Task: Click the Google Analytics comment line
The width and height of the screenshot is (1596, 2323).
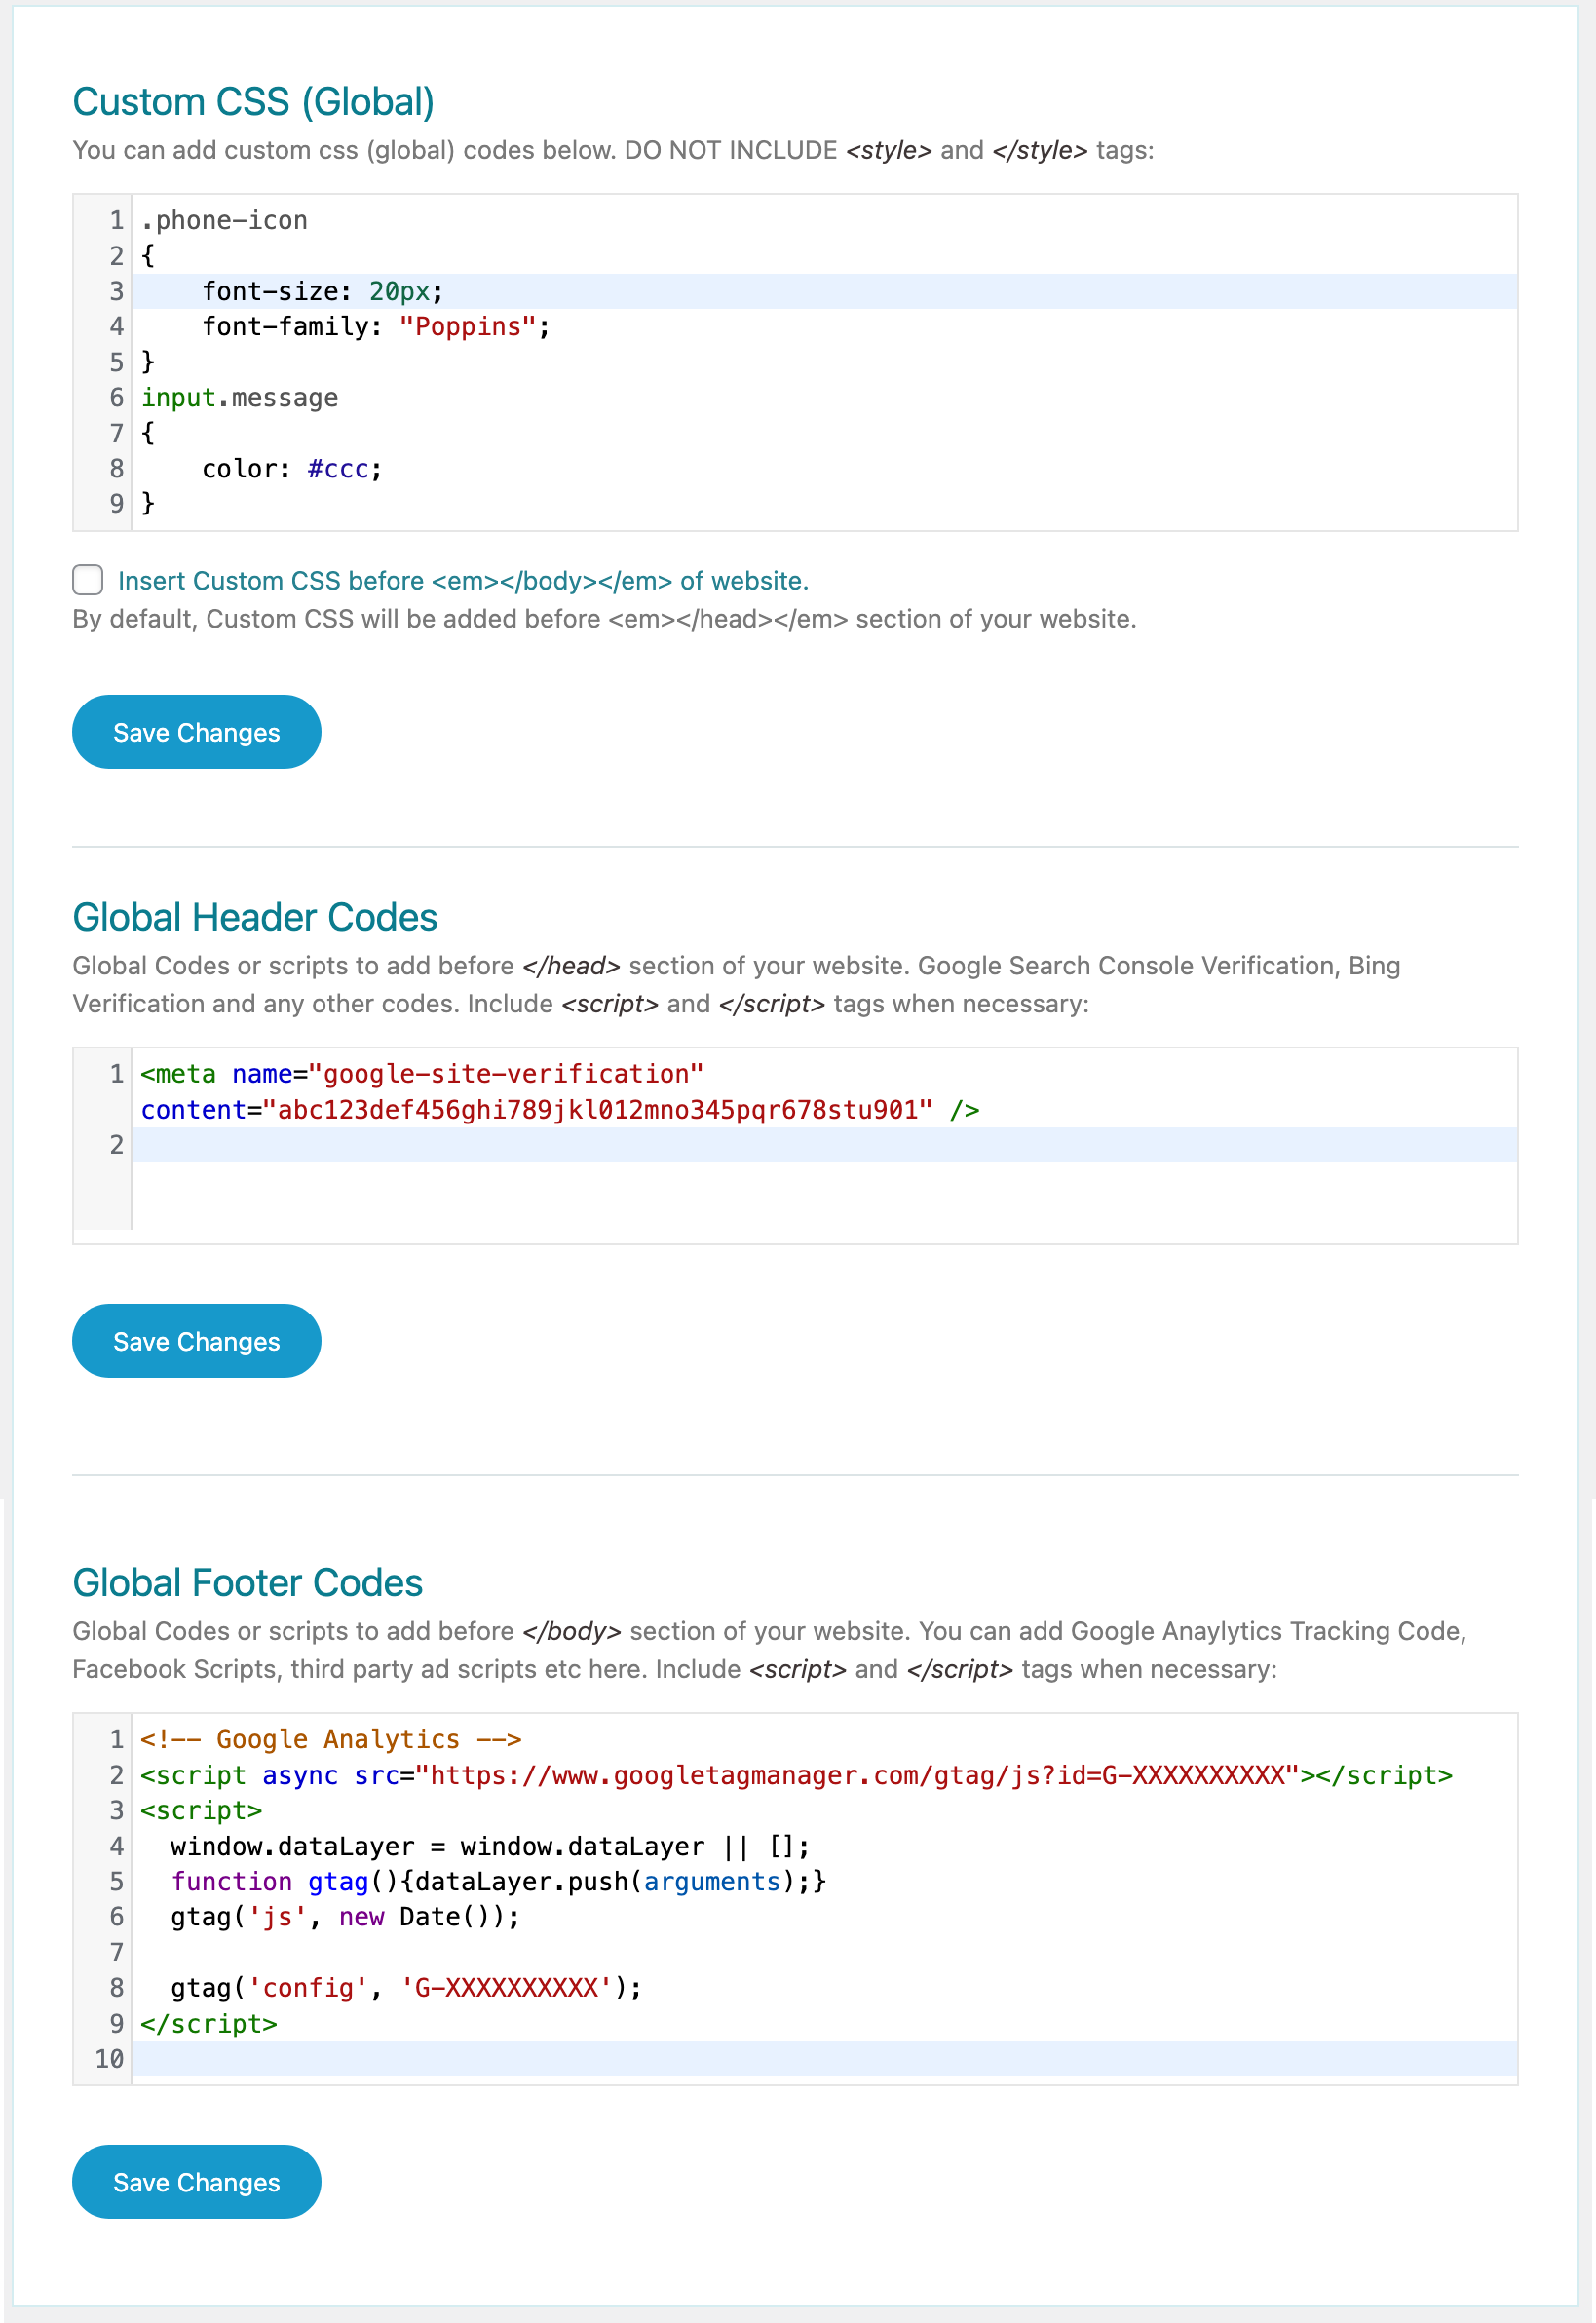Action: pyautogui.click(x=331, y=1740)
